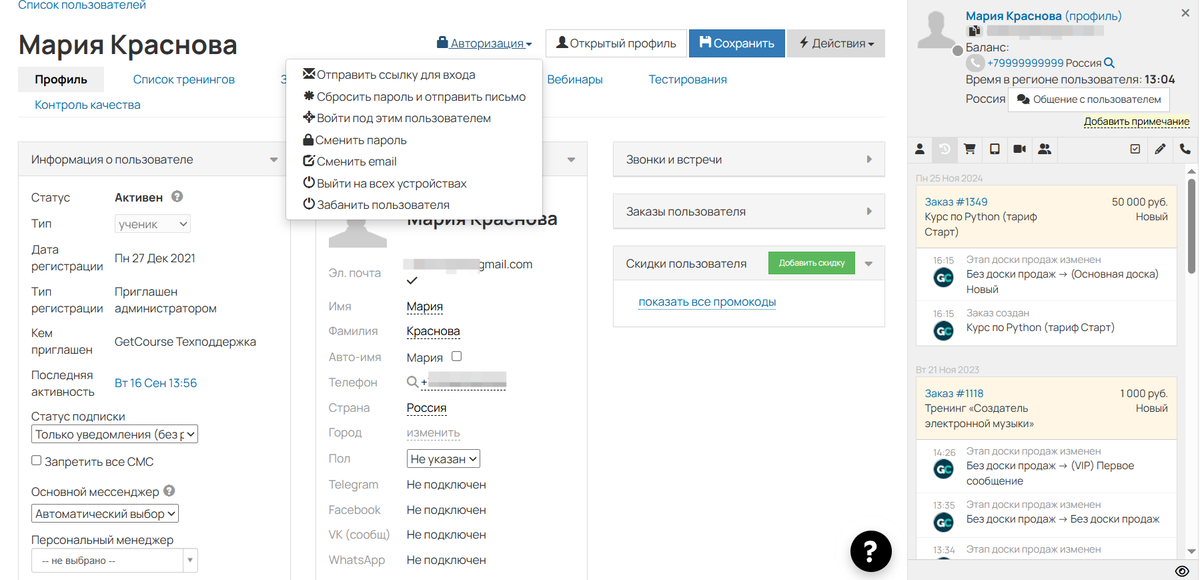This screenshot has height=580, width=1200.
Task: Open the video camera tab in sidebar
Action: coord(1019,149)
